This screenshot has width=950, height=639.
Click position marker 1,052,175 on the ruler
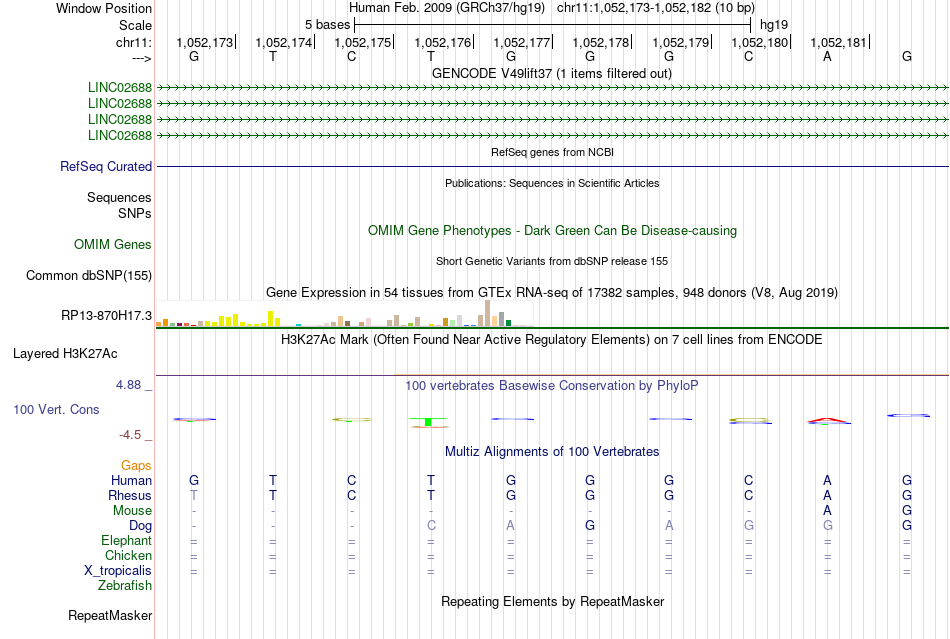coord(362,42)
